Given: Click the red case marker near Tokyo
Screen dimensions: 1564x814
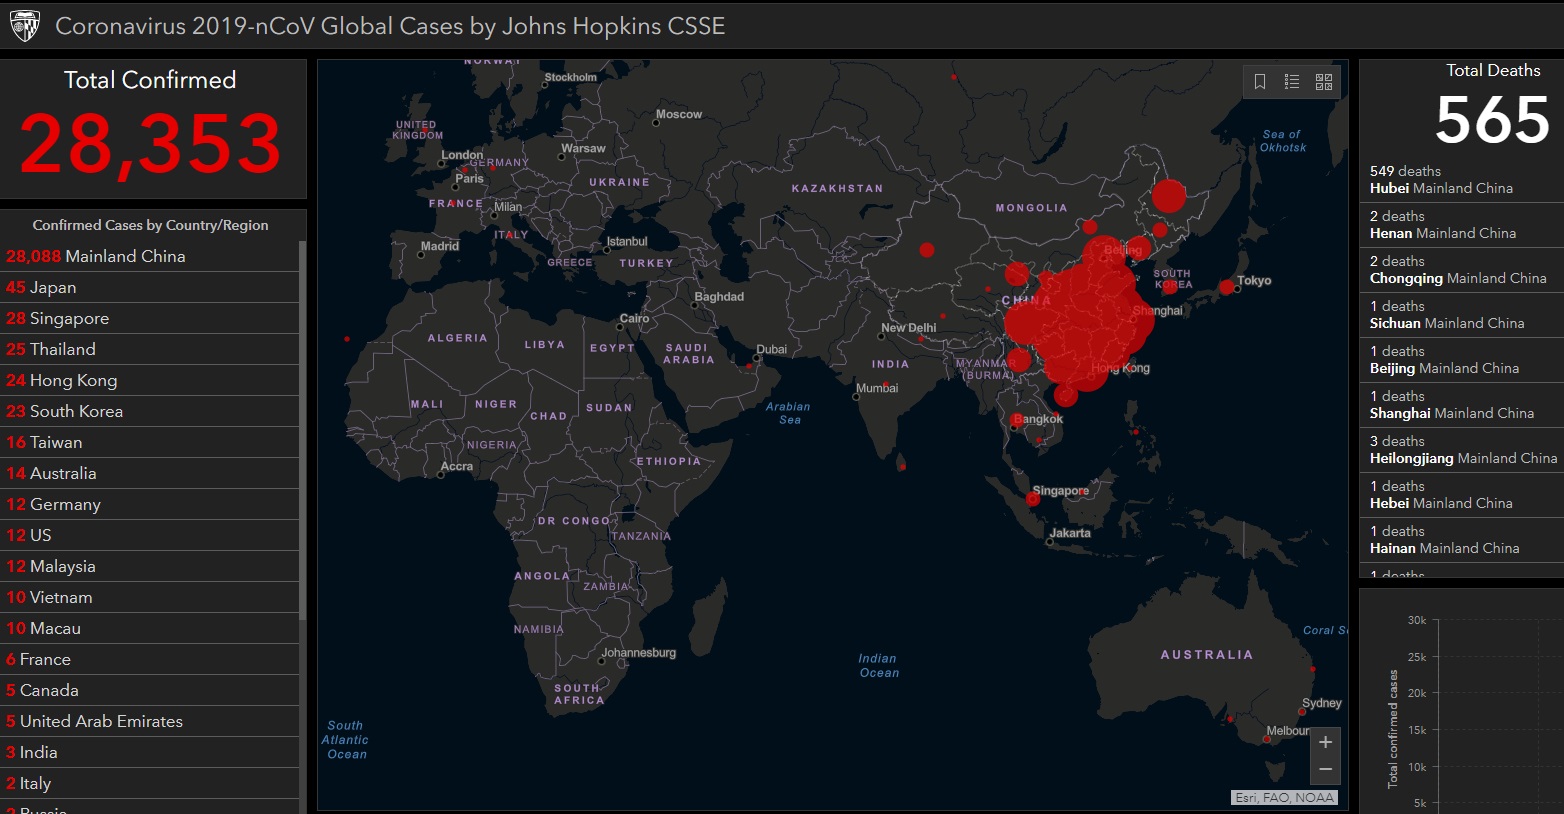Looking at the screenshot, I should 1226,287.
